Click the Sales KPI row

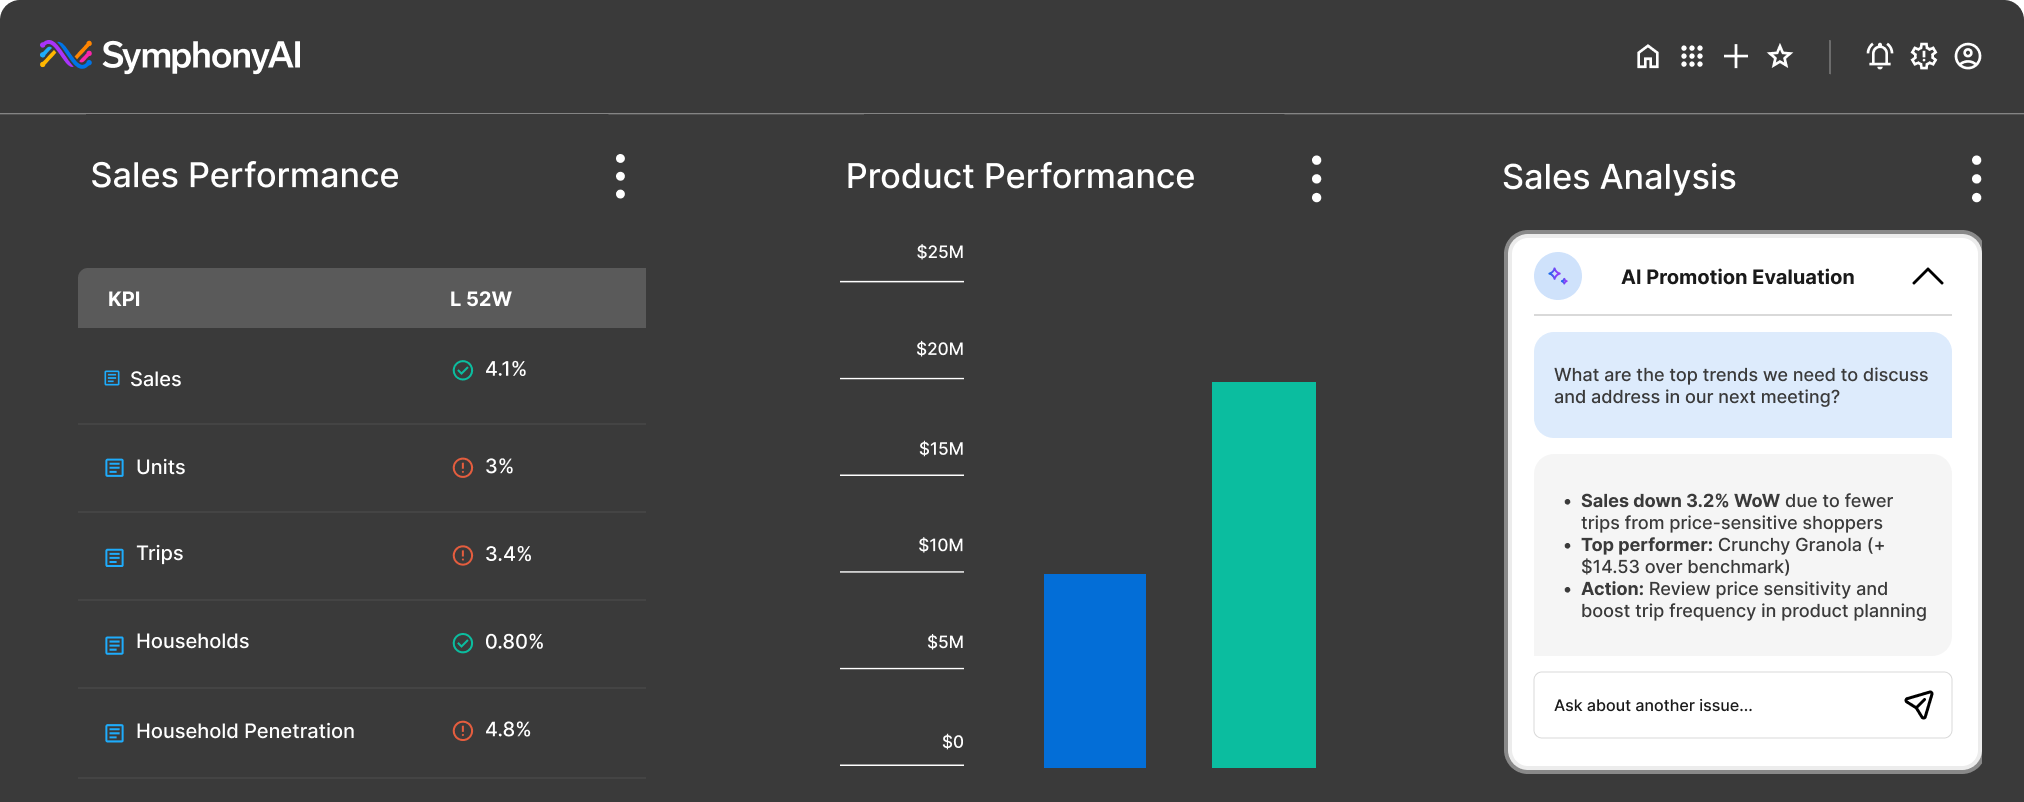pos(156,379)
